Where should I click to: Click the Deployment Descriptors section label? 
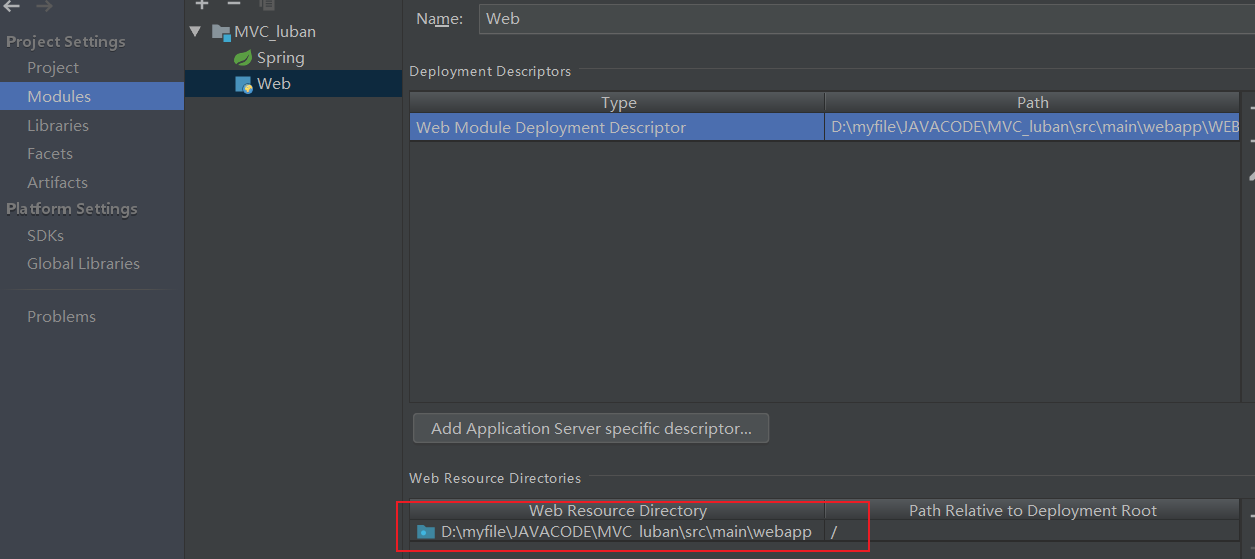pos(490,72)
